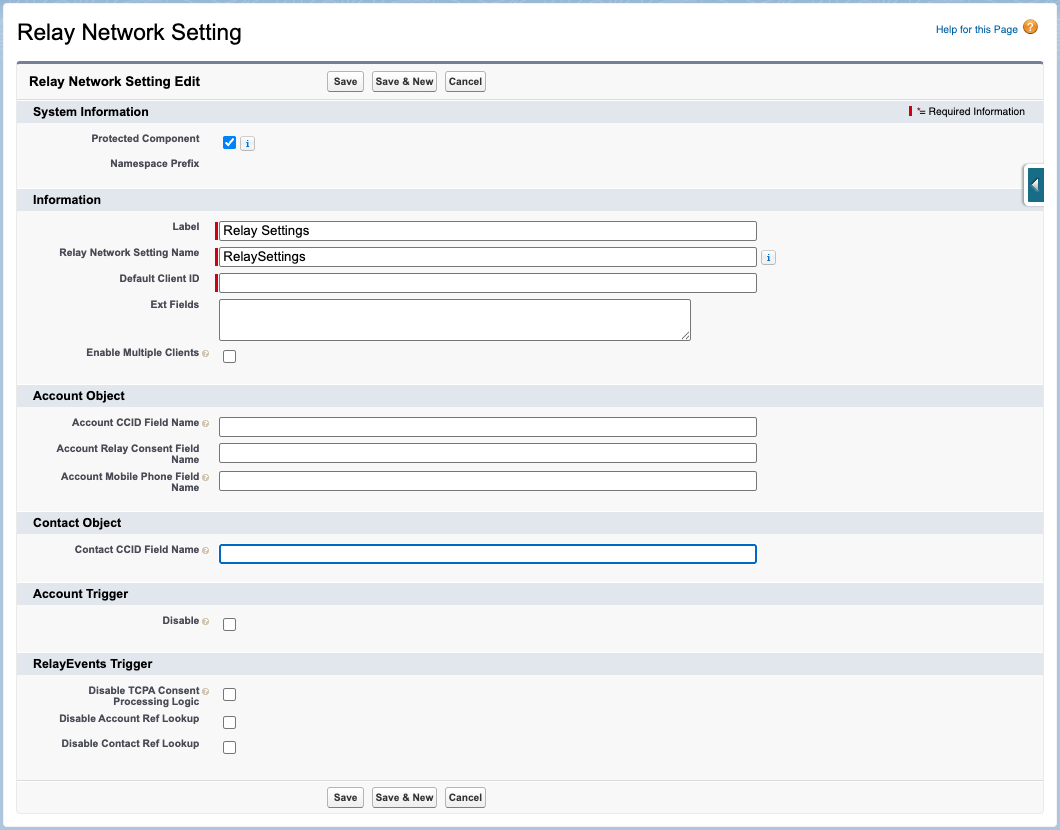Click help icon beside Account Trigger Disable label
Screen dimensions: 1060x830
point(206,622)
